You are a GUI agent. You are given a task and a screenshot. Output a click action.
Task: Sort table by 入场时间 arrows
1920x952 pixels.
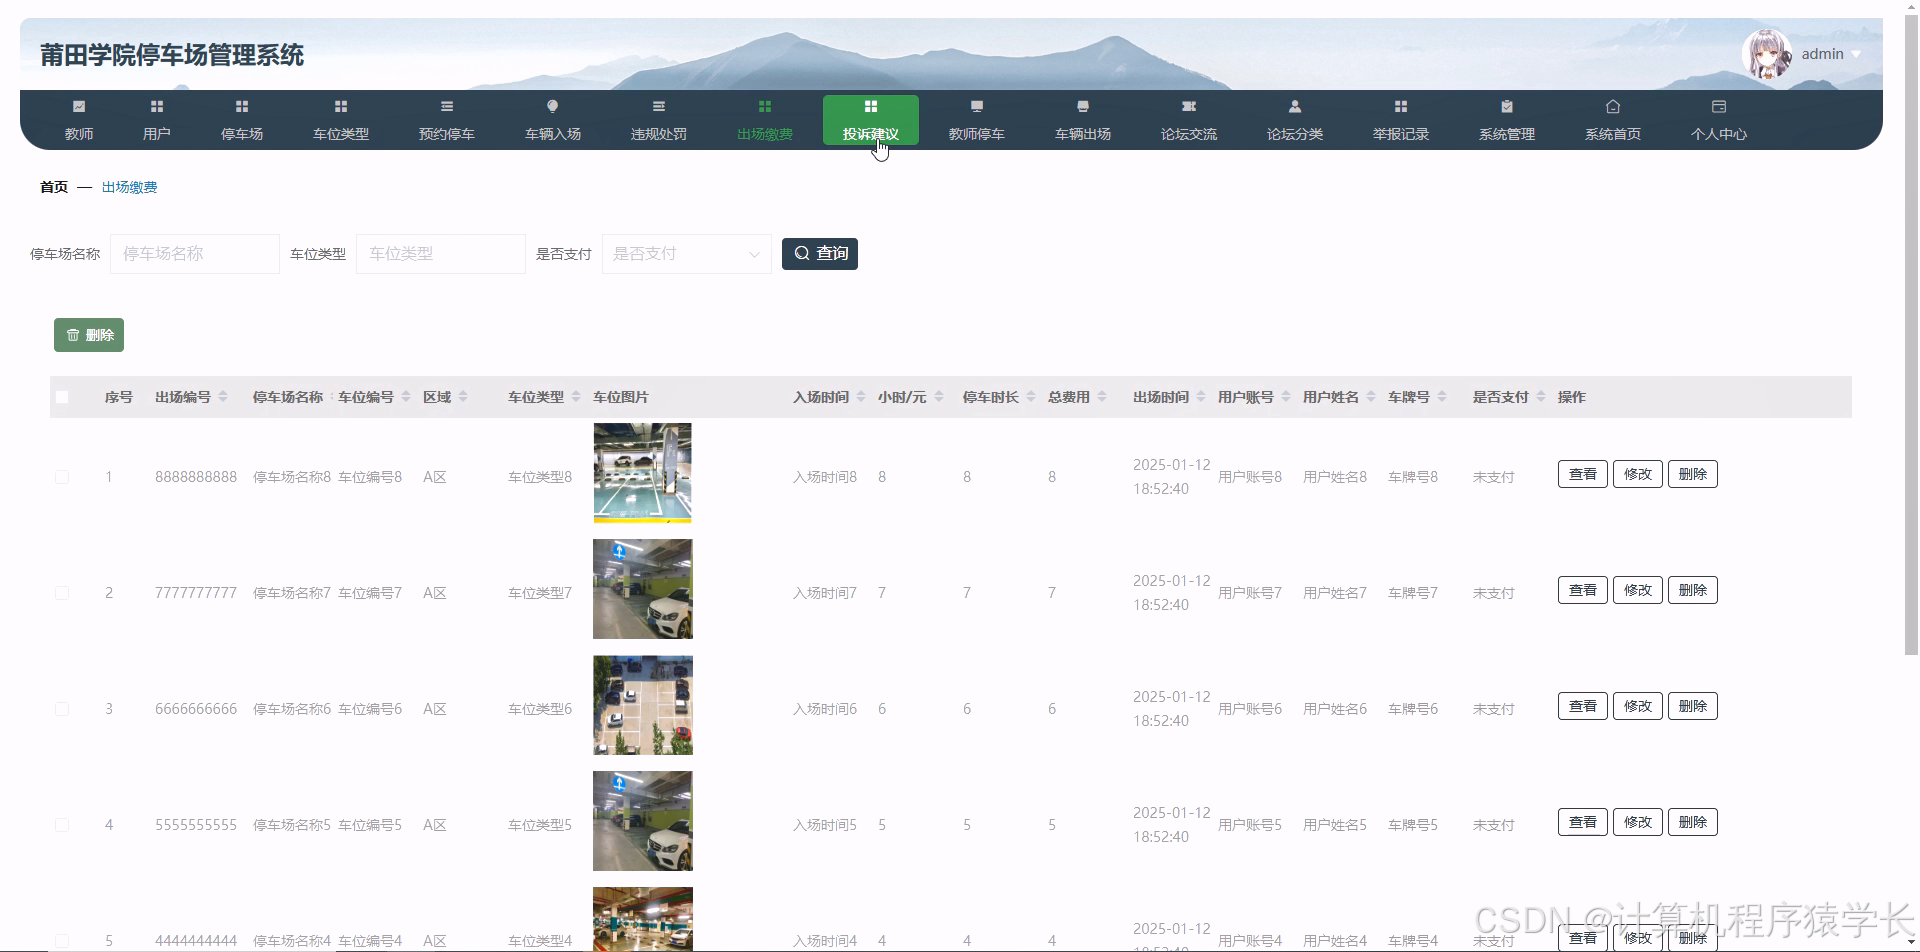click(861, 397)
